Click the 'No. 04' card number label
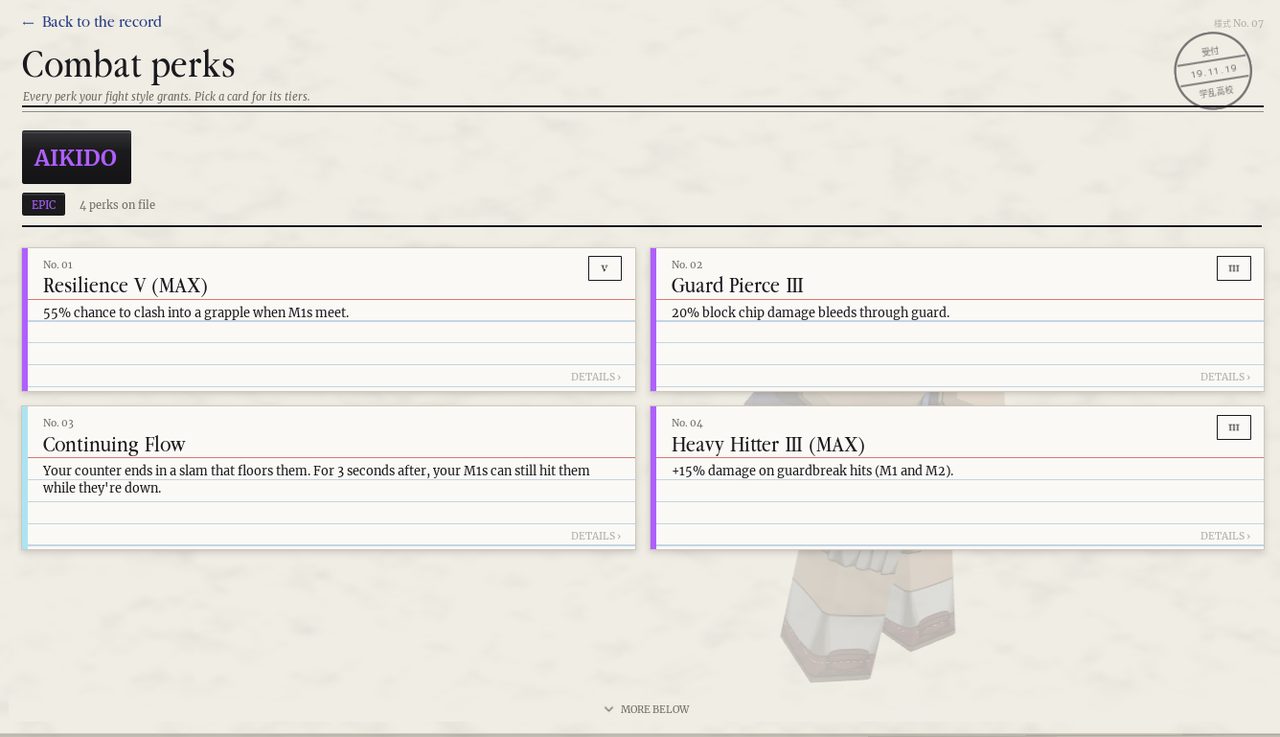Image resolution: width=1280 pixels, height=737 pixels. coord(687,423)
